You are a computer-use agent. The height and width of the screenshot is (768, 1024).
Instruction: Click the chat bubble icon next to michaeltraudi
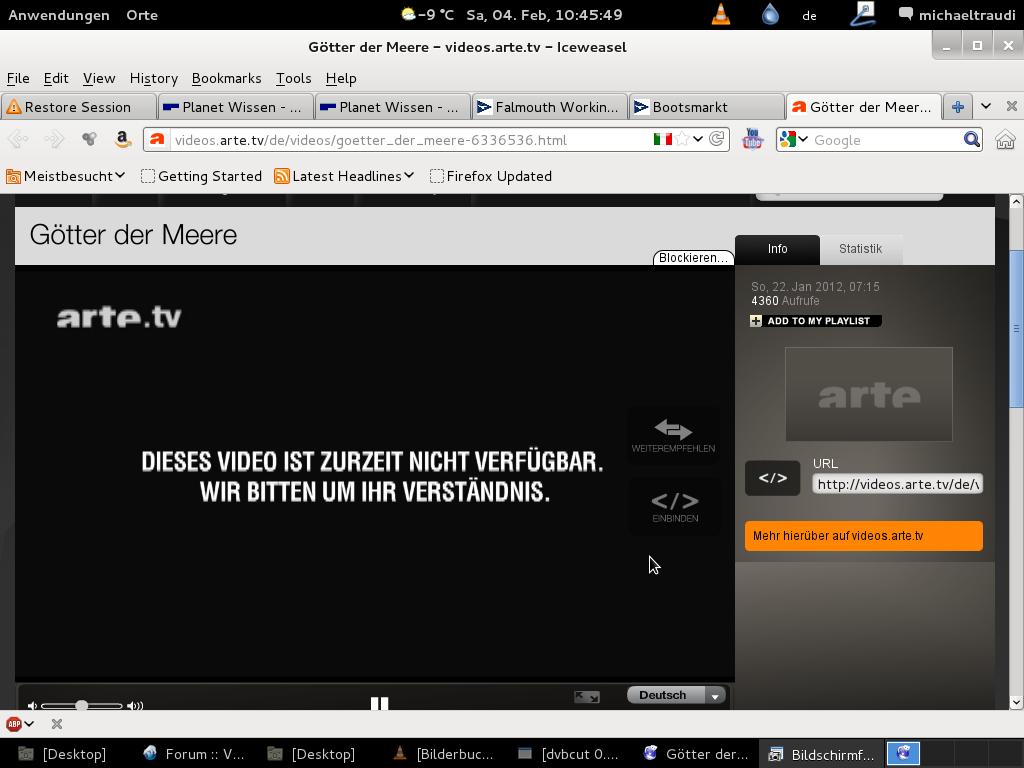tap(906, 14)
